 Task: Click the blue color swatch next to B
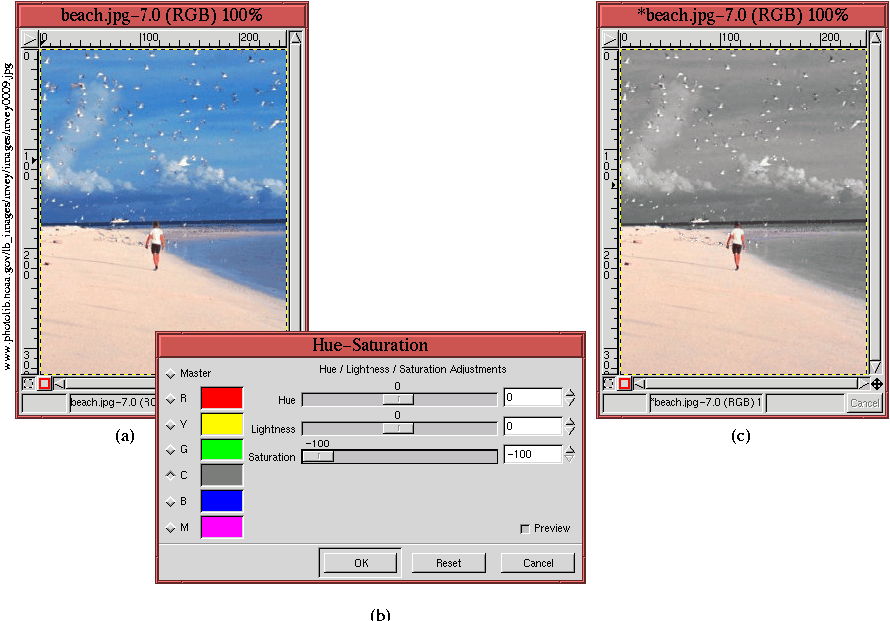point(222,501)
